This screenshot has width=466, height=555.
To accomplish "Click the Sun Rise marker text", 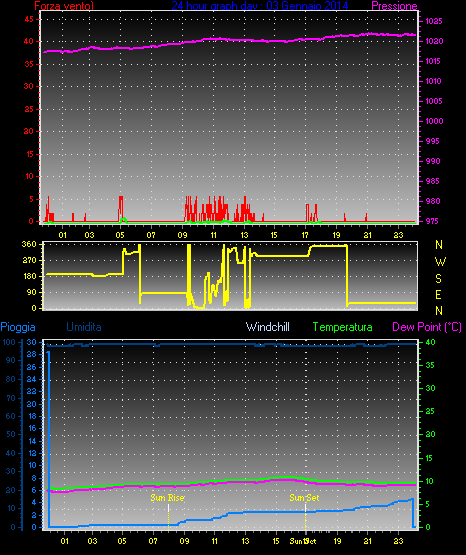I will point(167,498).
